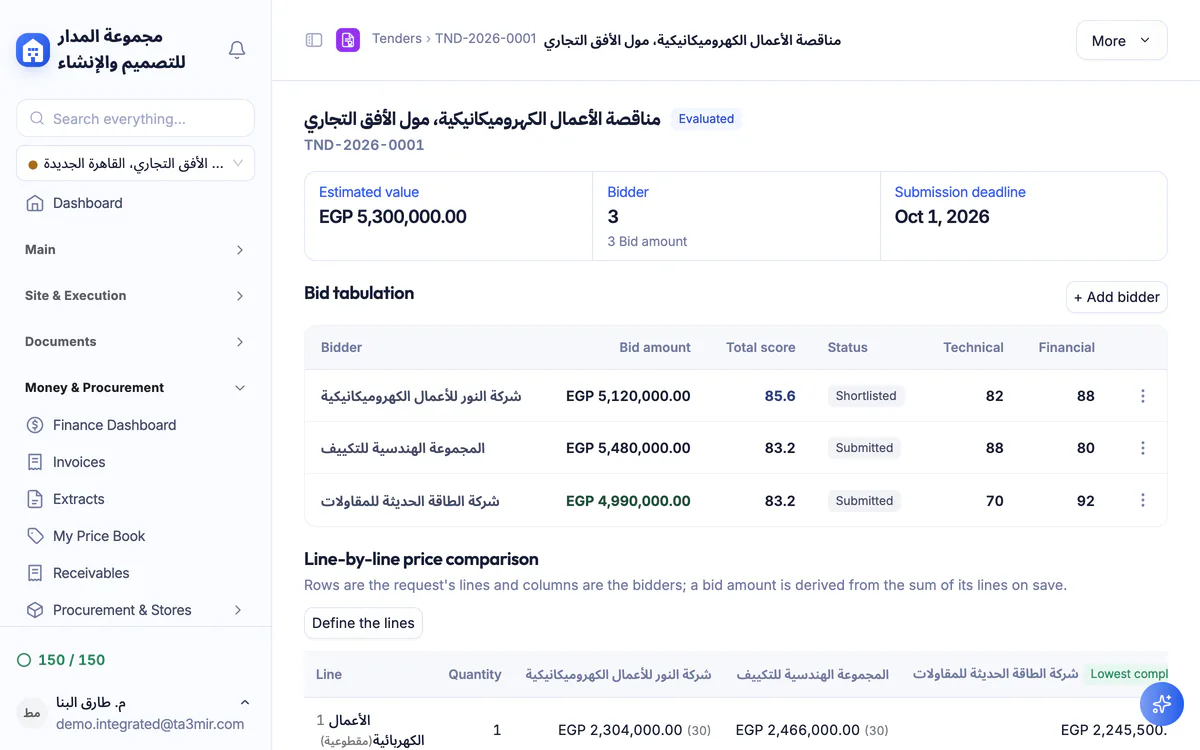Click the total score 85.6
Screen dimensions: 1200x750
780,396
